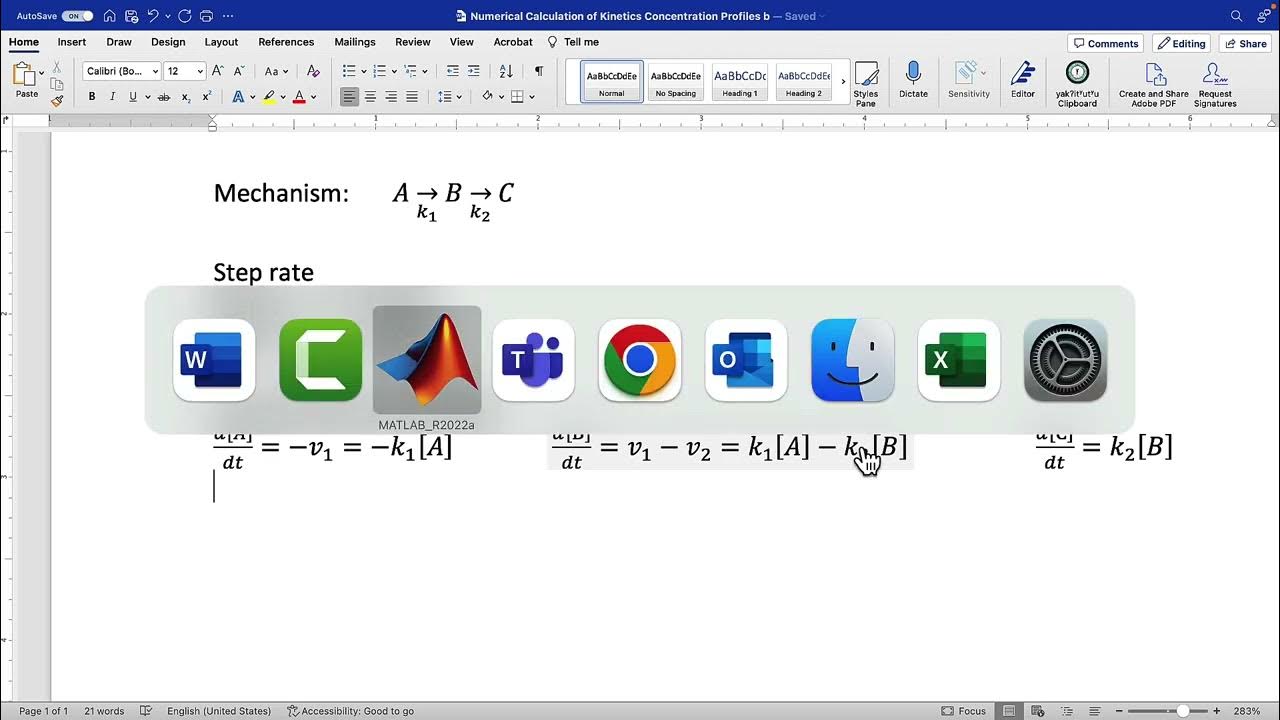Toggle Bold formatting
The height and width of the screenshot is (720, 1280).
[x=92, y=97]
